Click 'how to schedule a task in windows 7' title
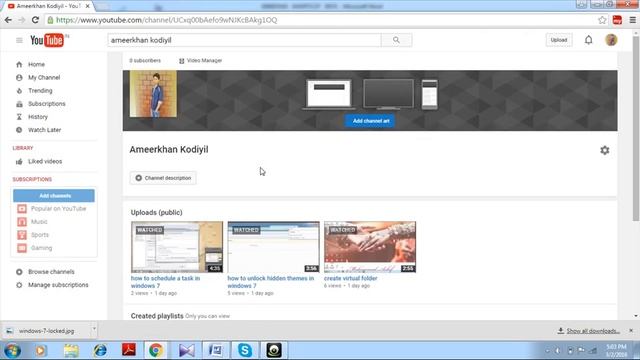 (x=165, y=282)
